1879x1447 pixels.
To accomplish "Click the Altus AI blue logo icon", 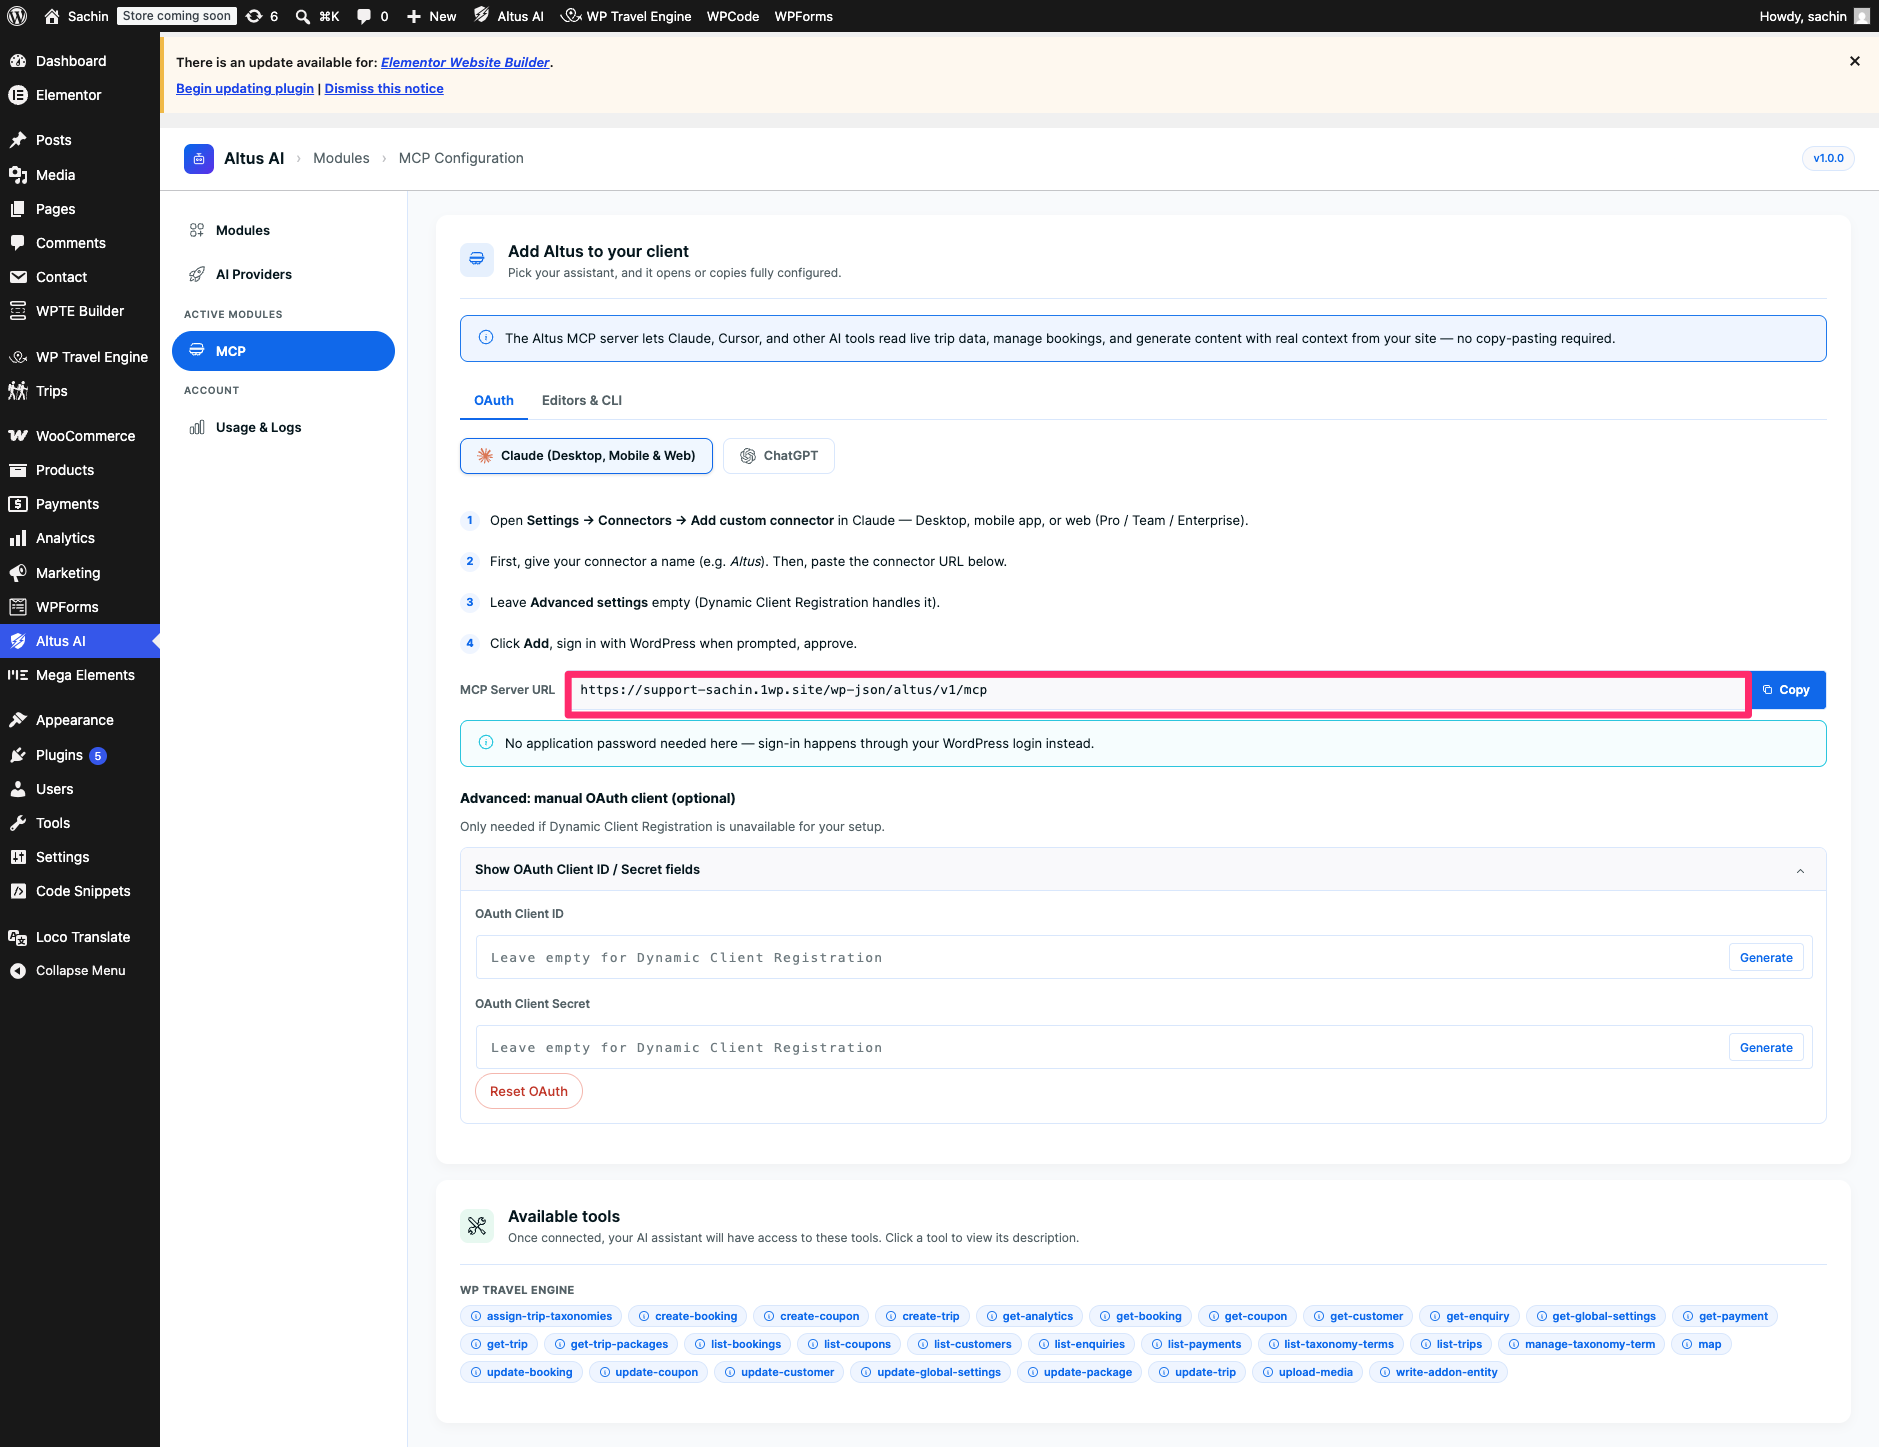I will click(x=199, y=158).
